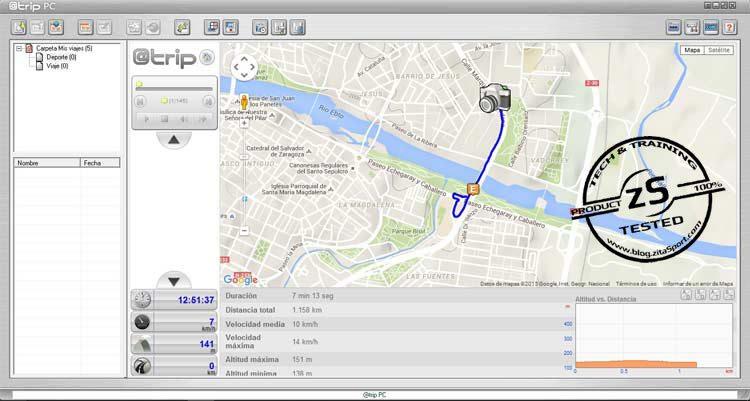This screenshot has width=750, height=401.
Task: Click the refresh icon beside the @trip logo
Action: coord(206,58)
